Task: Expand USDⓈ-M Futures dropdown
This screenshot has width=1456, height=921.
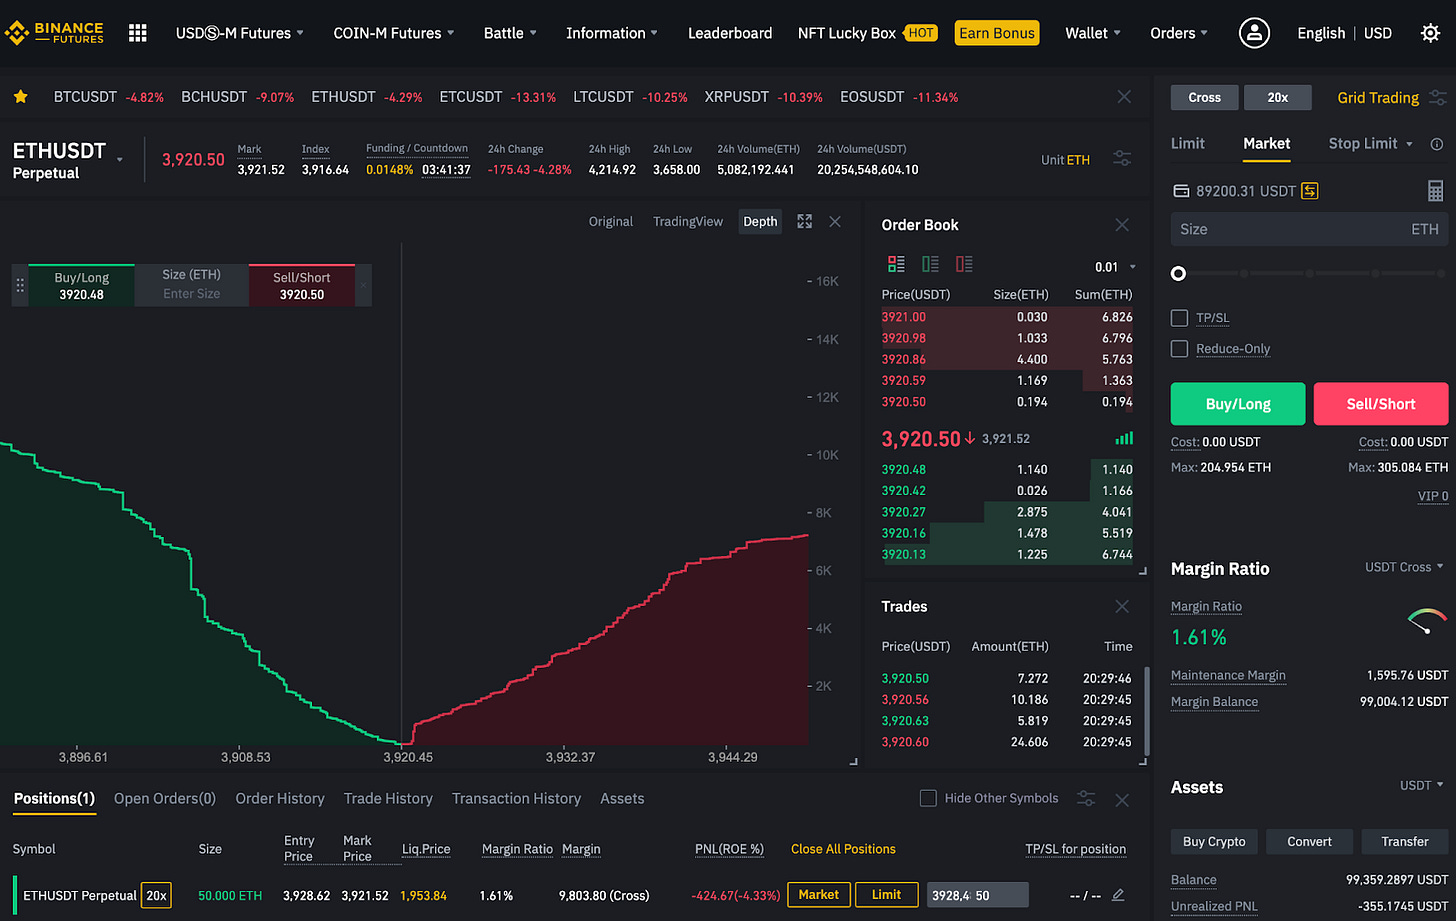Action: (x=240, y=33)
